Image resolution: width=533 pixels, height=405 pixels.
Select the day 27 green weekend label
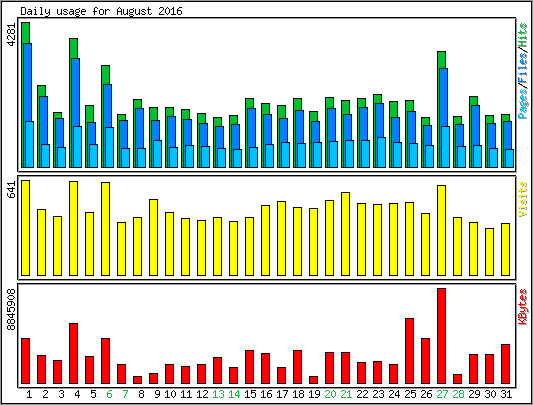[442, 394]
